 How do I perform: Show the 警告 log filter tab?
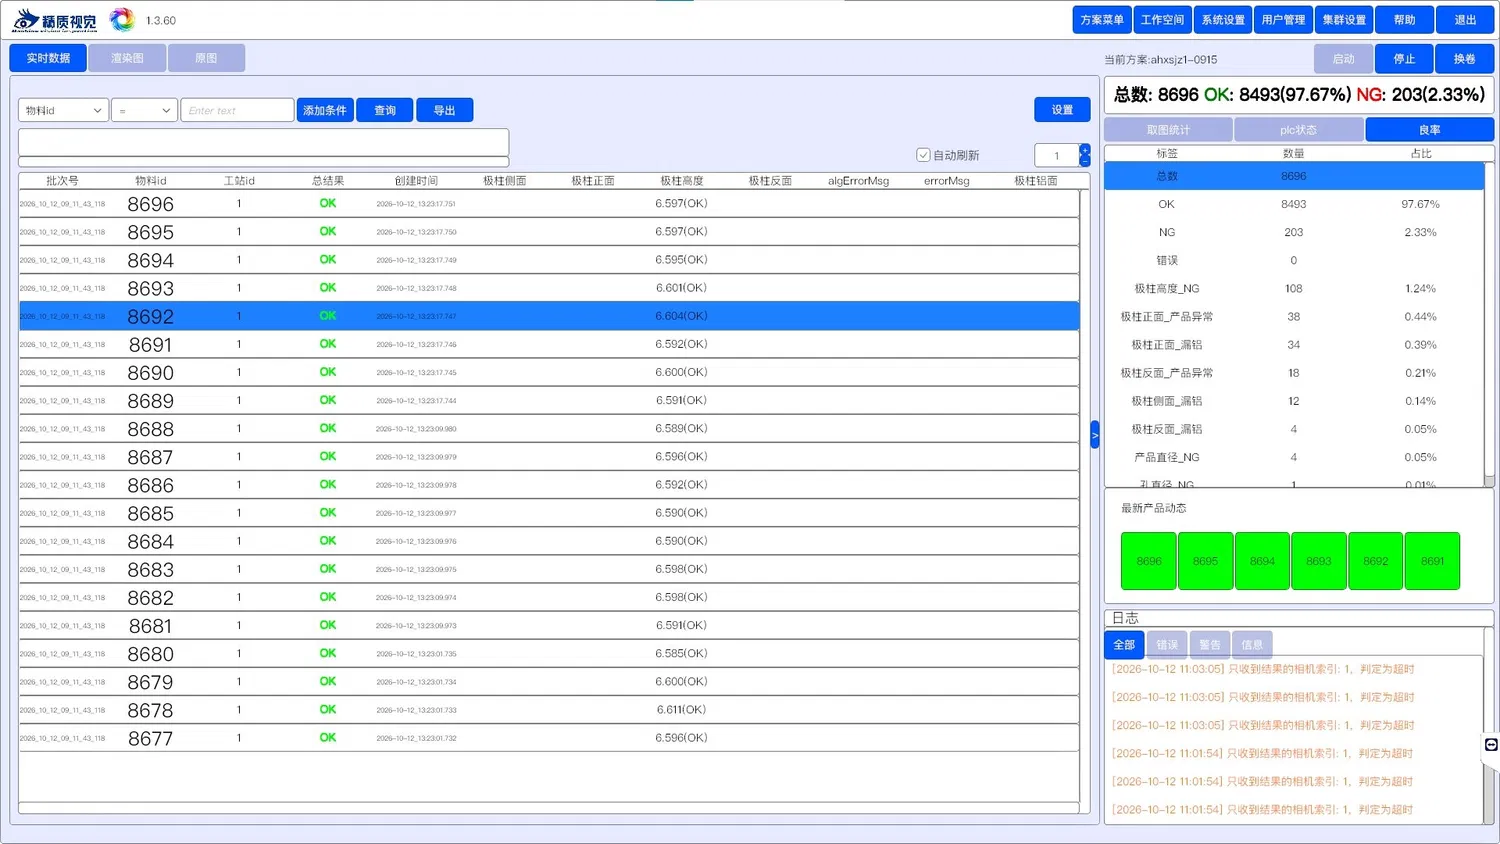tap(1209, 645)
